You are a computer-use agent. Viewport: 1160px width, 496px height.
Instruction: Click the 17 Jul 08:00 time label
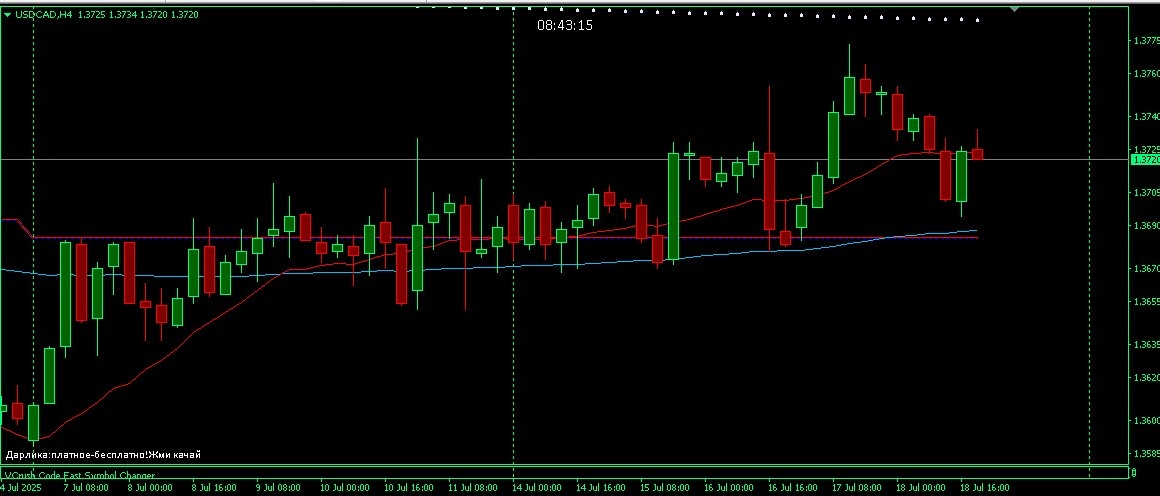point(857,489)
